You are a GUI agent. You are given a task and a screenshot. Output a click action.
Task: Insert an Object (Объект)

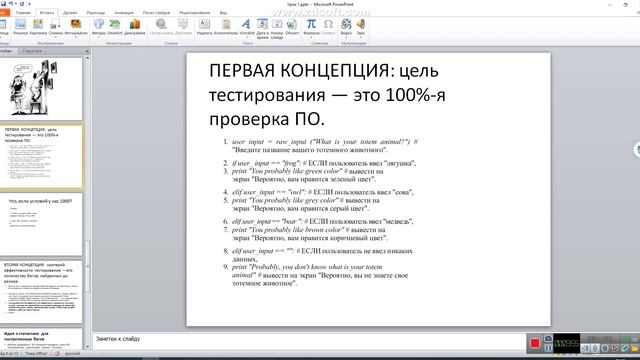[x=292, y=27]
